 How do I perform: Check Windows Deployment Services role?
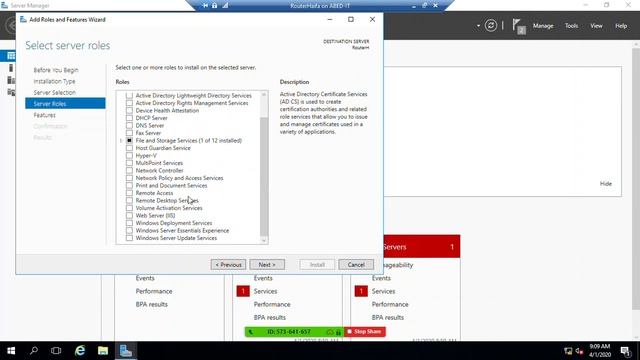click(x=129, y=223)
